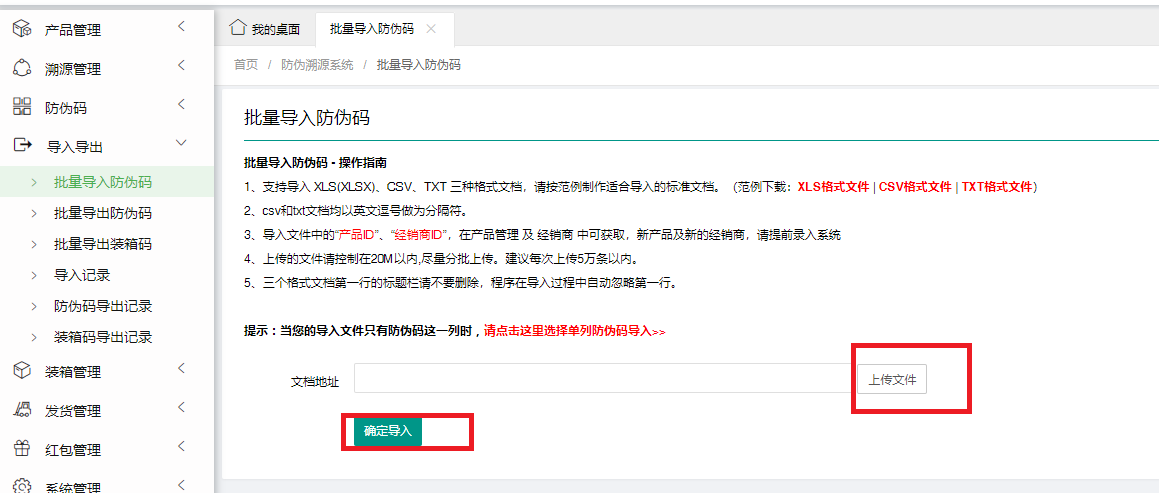Click the 红包管理 gift icon
1159x493 pixels.
coord(22,449)
